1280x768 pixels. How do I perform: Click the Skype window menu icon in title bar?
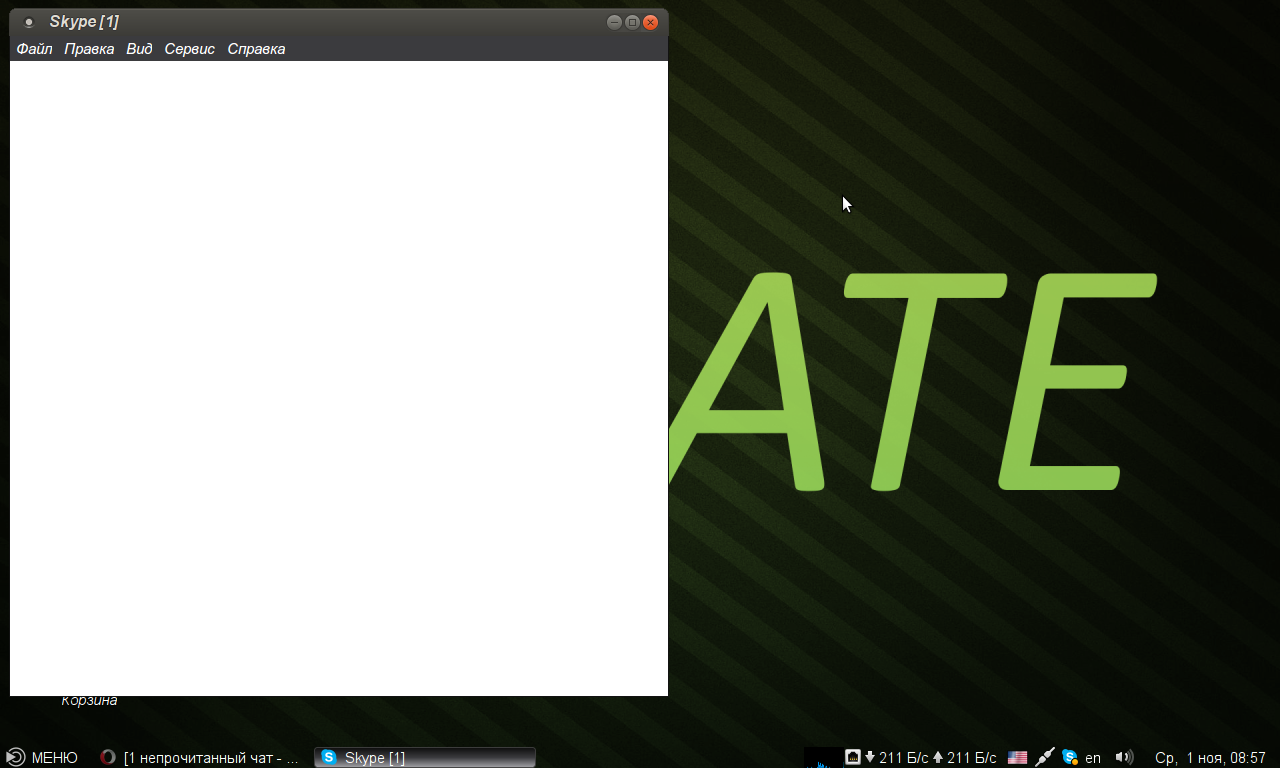[29, 22]
